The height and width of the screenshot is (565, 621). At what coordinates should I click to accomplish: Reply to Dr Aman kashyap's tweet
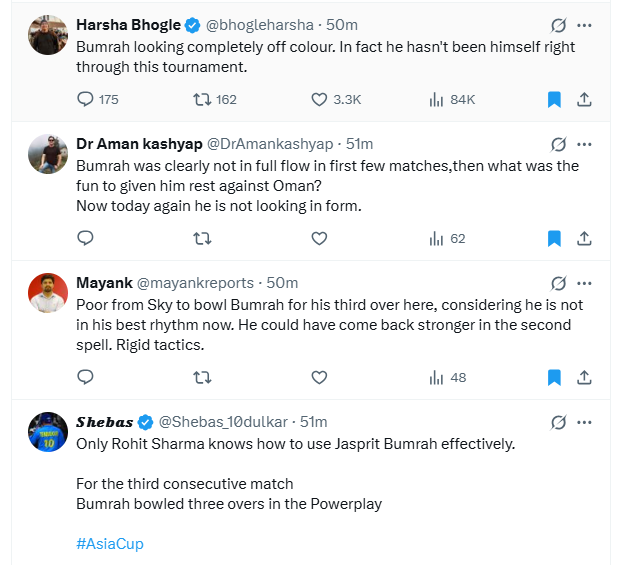point(85,238)
